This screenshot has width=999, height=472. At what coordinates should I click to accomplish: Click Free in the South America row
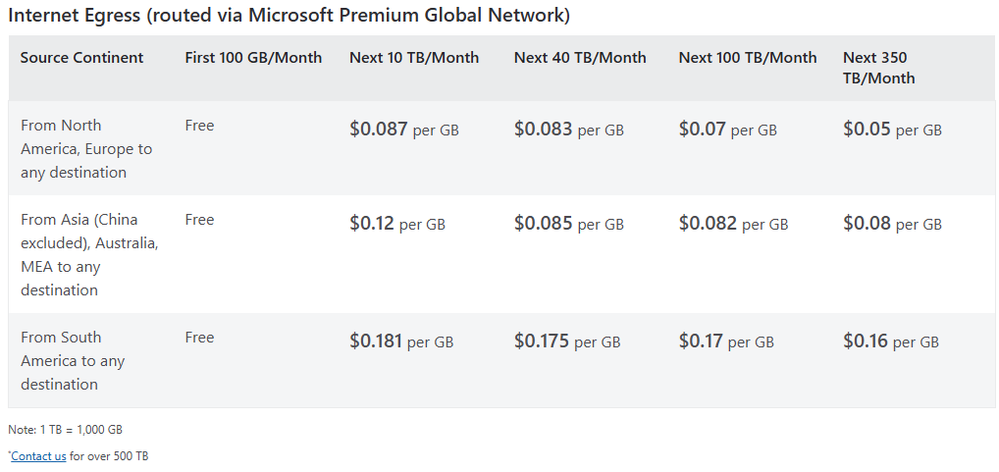tap(200, 338)
